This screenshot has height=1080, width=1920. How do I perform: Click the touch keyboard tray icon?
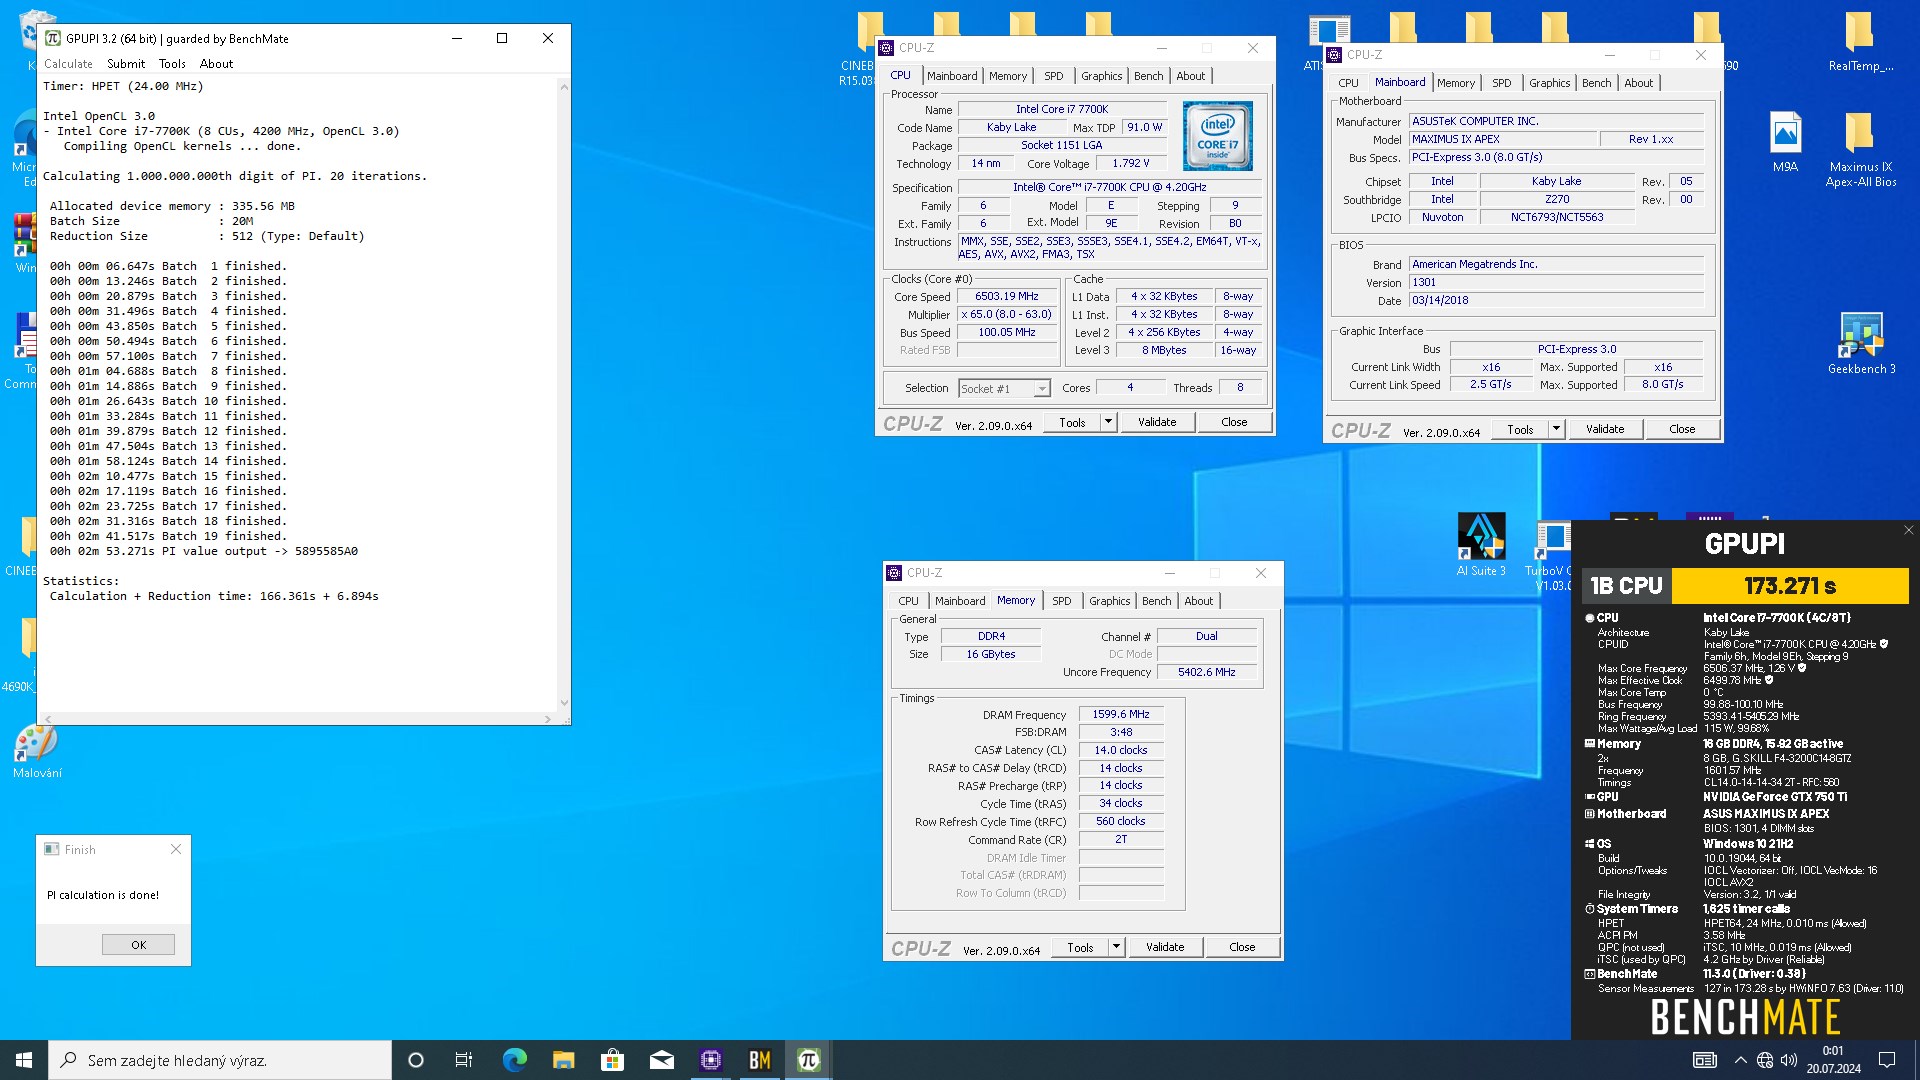pyautogui.click(x=1705, y=1060)
